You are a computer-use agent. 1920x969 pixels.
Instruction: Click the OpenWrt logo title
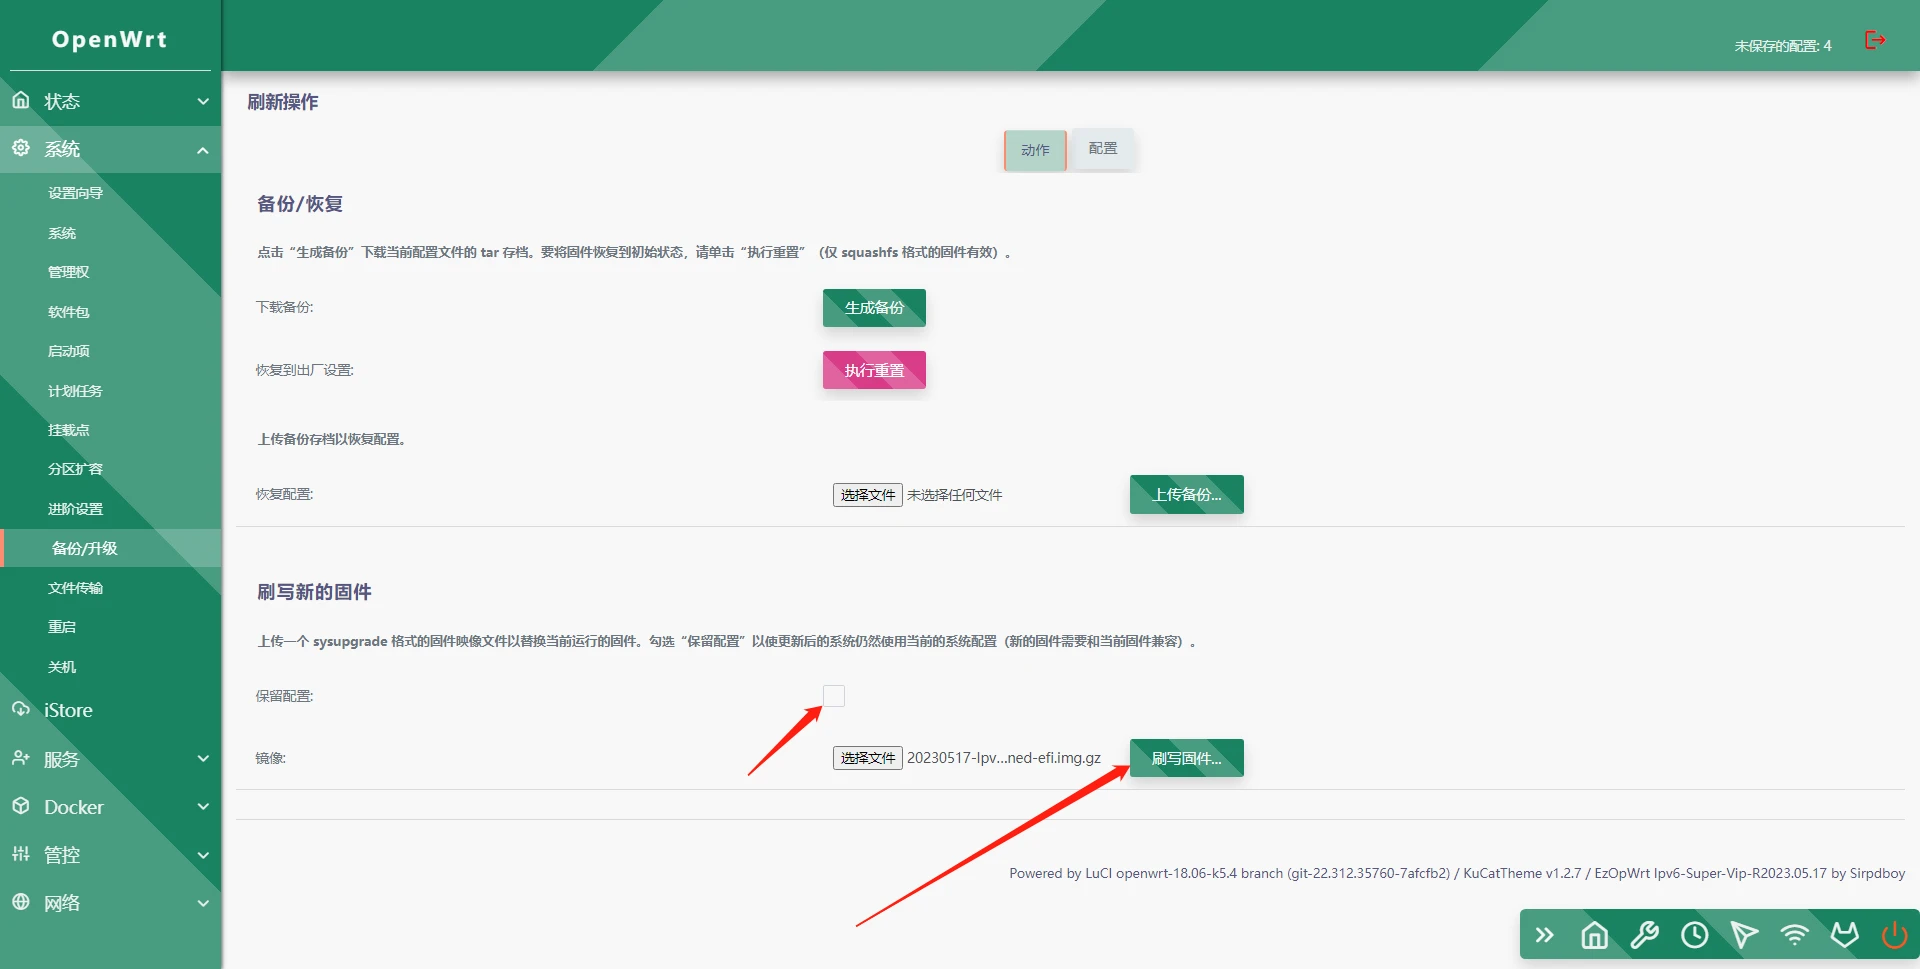pyautogui.click(x=110, y=39)
